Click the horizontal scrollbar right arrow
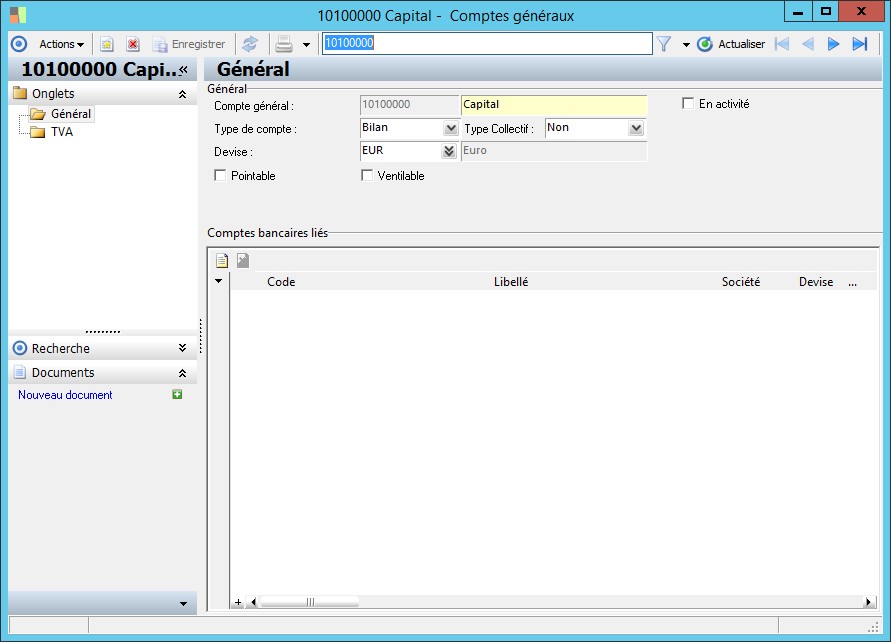891x642 pixels. coord(868,602)
